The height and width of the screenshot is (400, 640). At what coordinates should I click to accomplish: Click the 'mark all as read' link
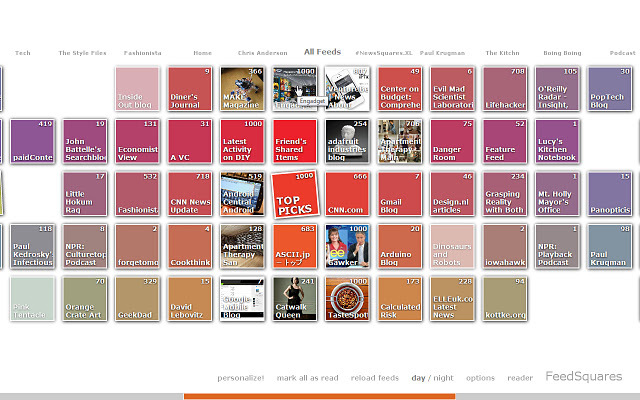click(x=307, y=378)
